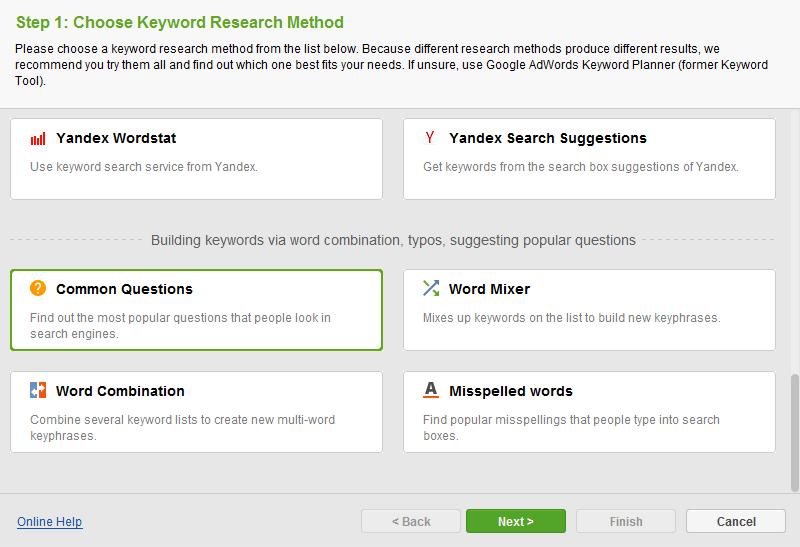Open the Online Help link

(x=50, y=522)
